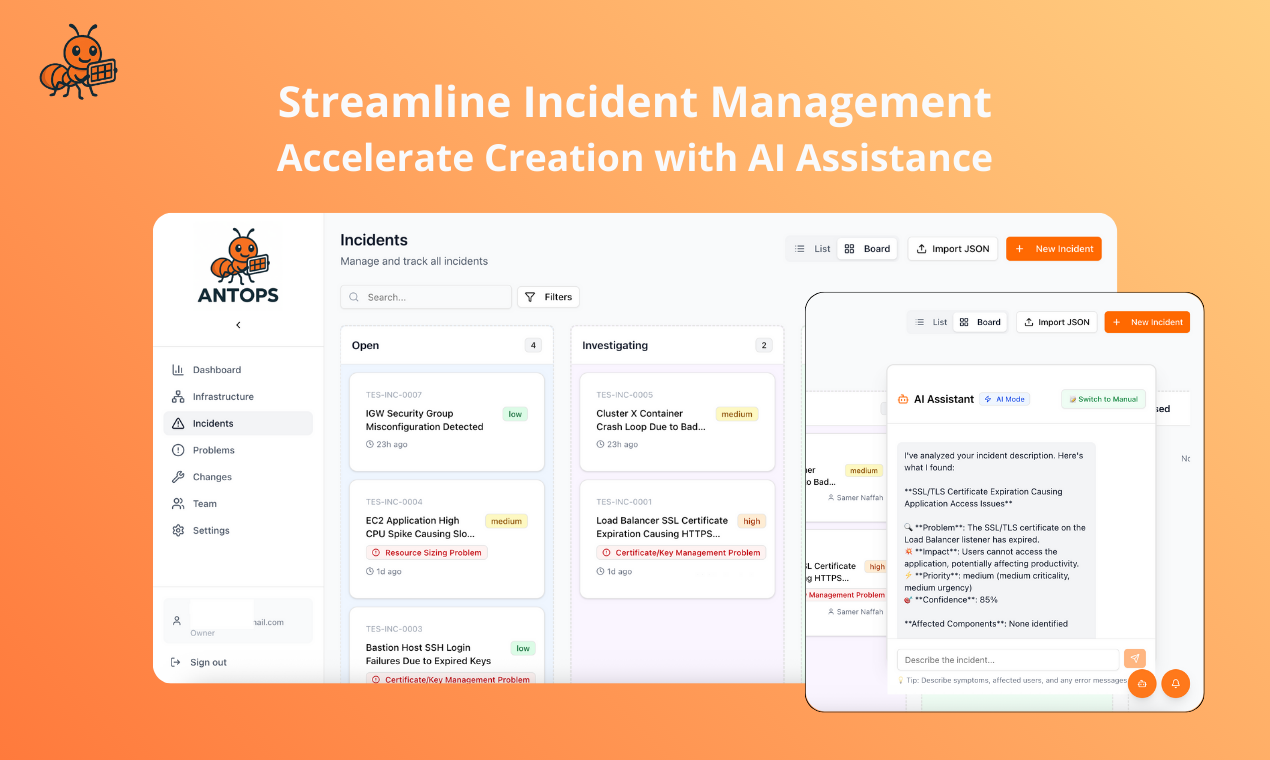Open Settings from the sidebar
Image resolution: width=1270 pixels, height=760 pixels.
(x=238, y=531)
